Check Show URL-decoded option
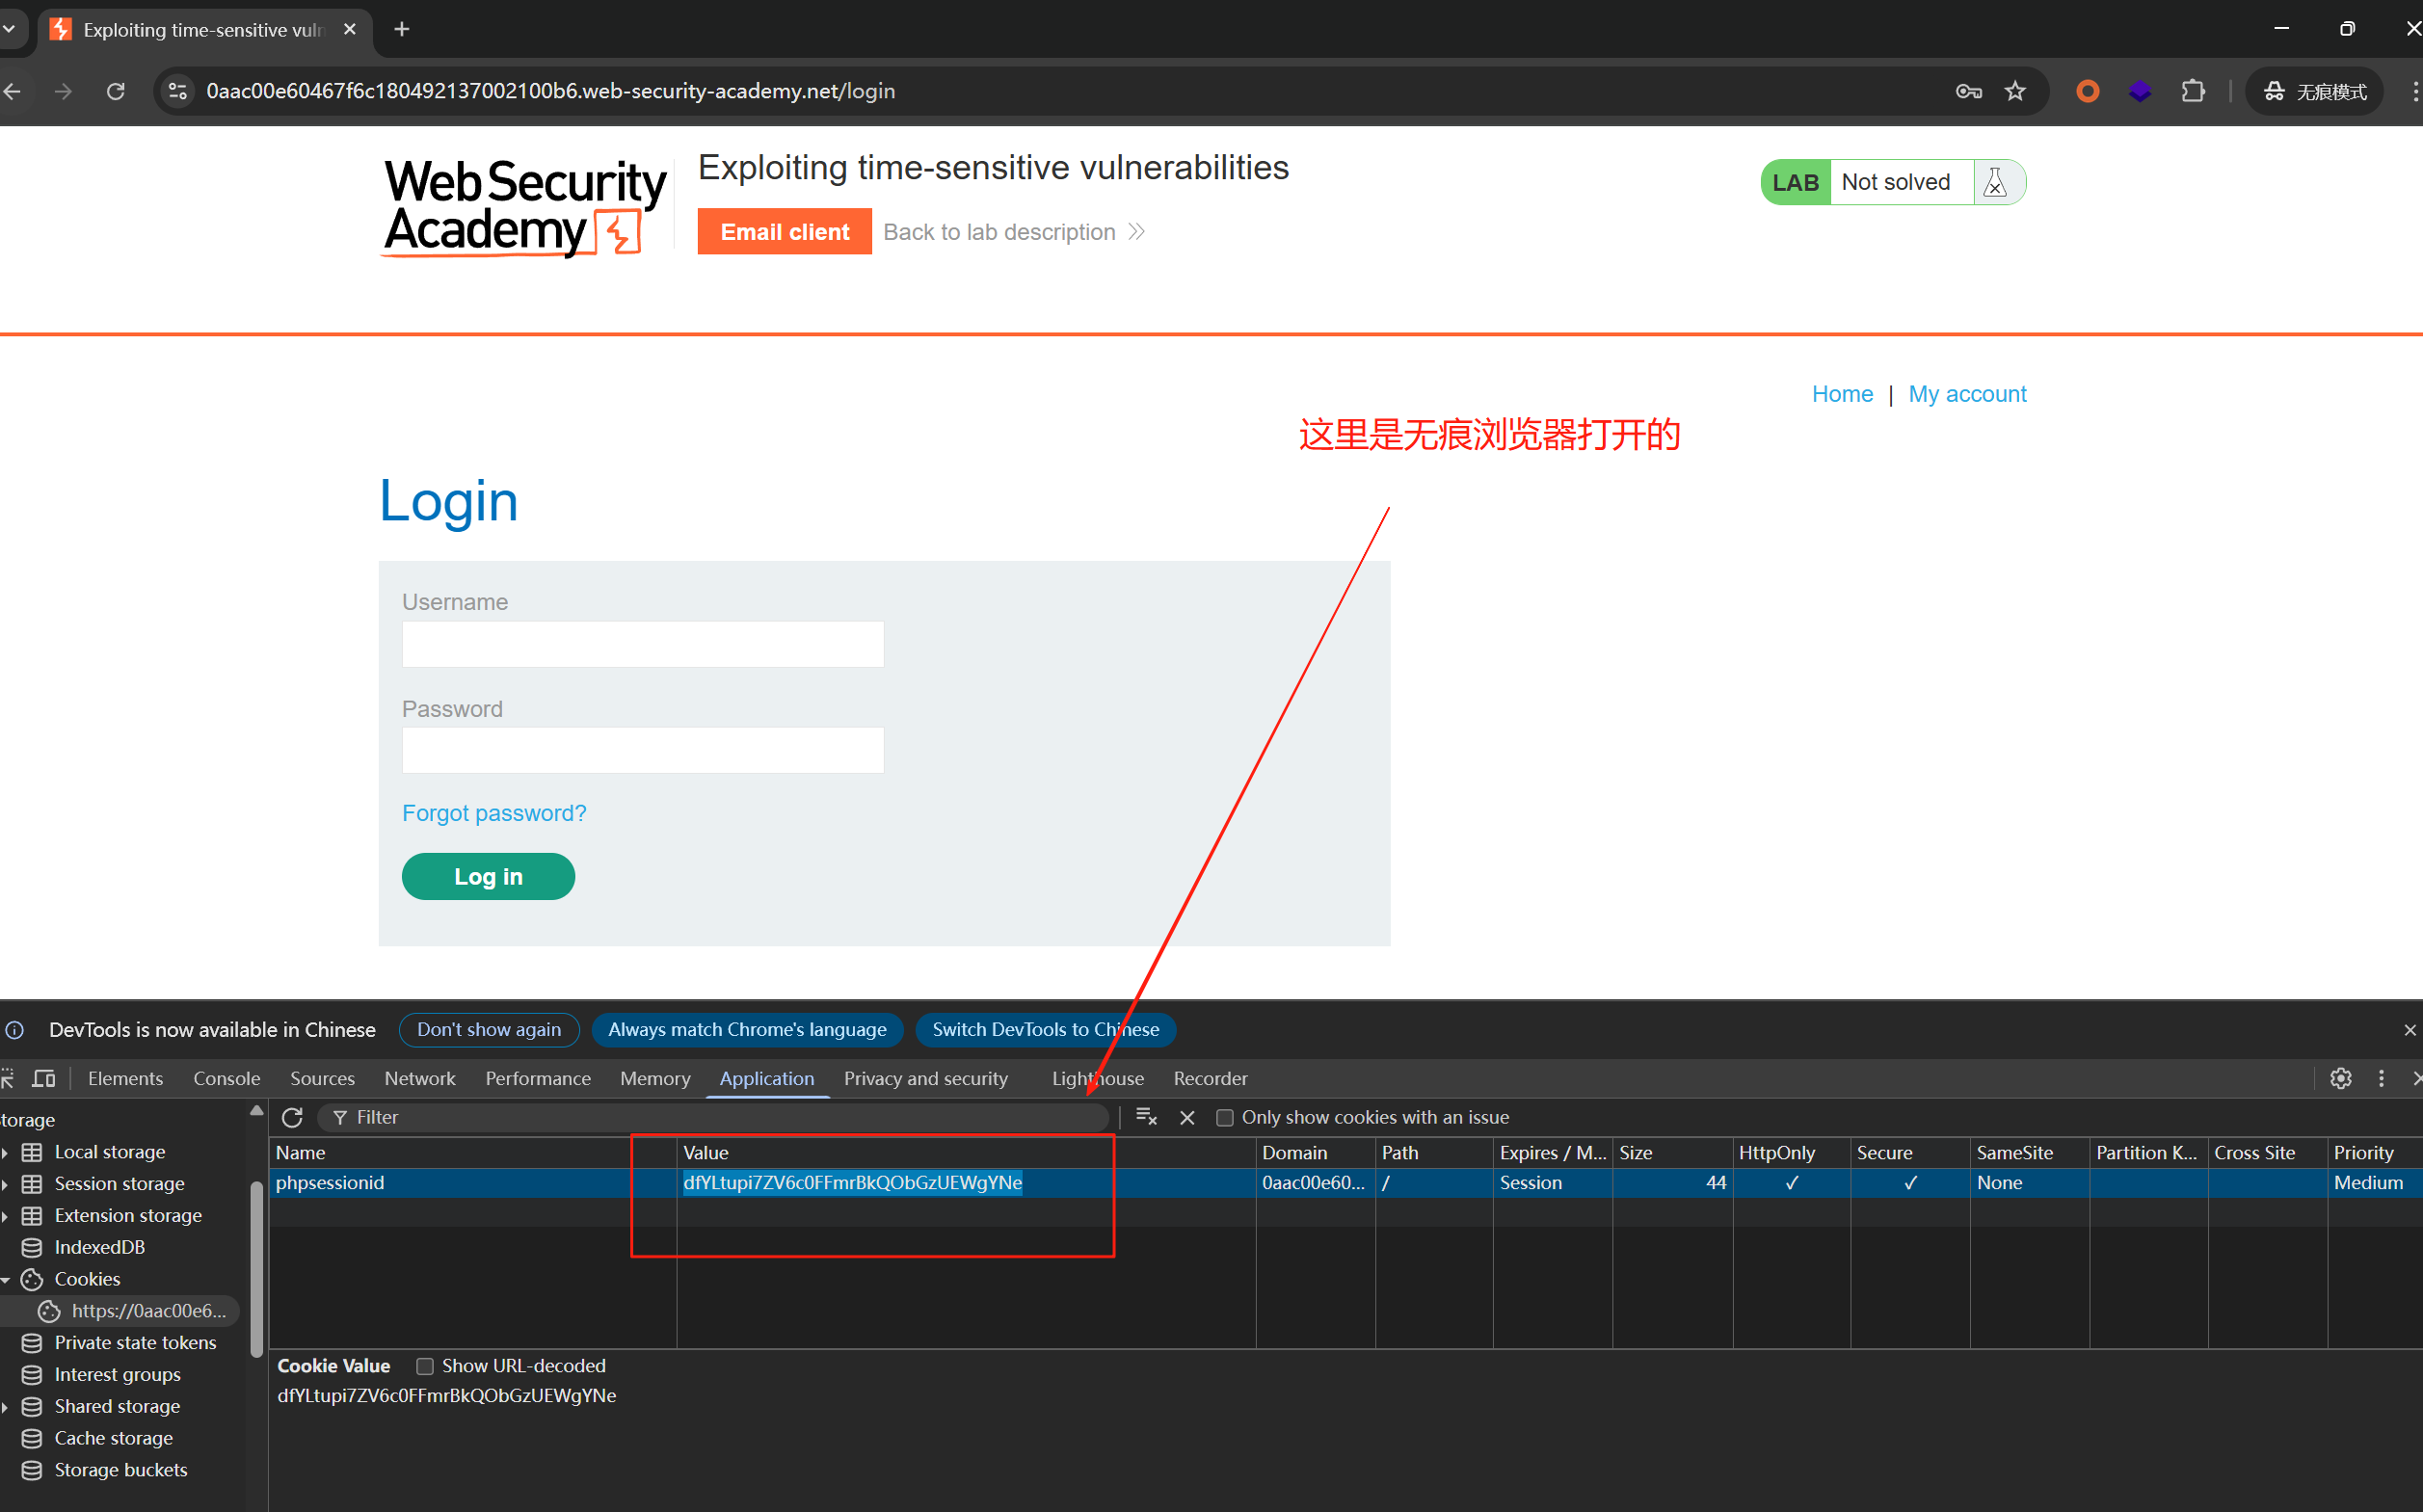The image size is (2423, 1512). [x=425, y=1366]
